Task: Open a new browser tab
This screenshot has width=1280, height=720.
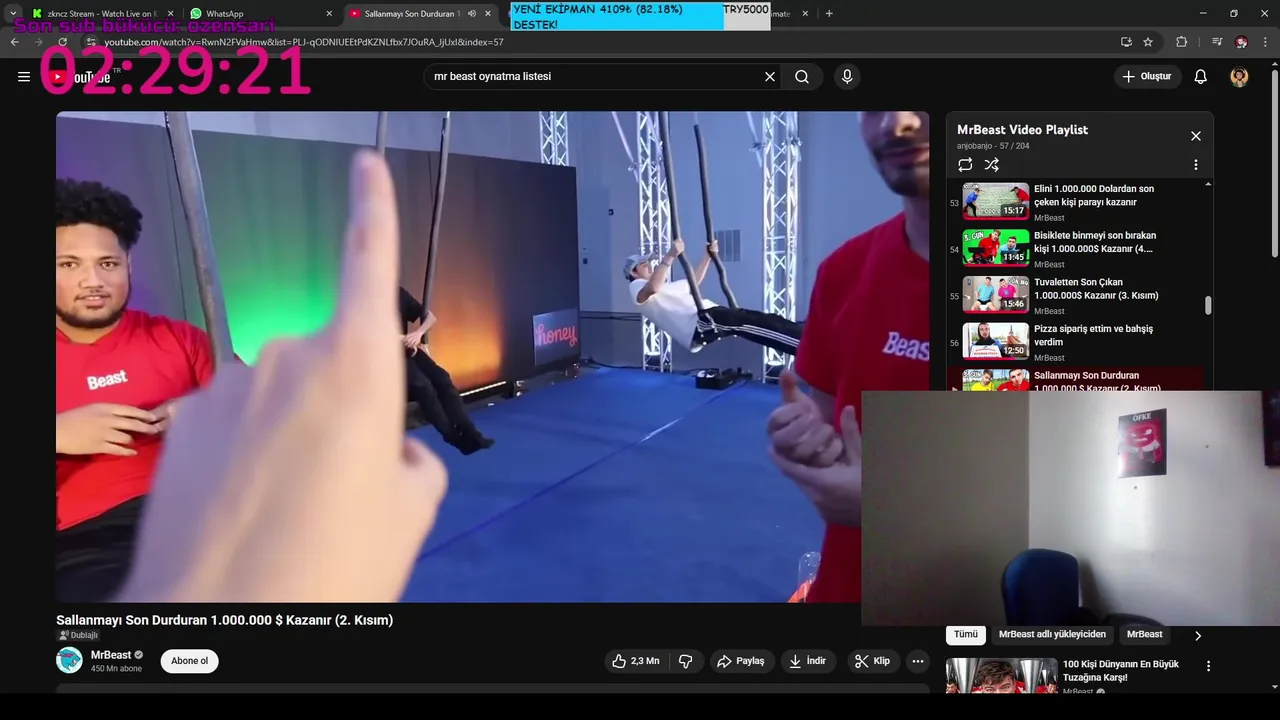Action: (x=829, y=14)
